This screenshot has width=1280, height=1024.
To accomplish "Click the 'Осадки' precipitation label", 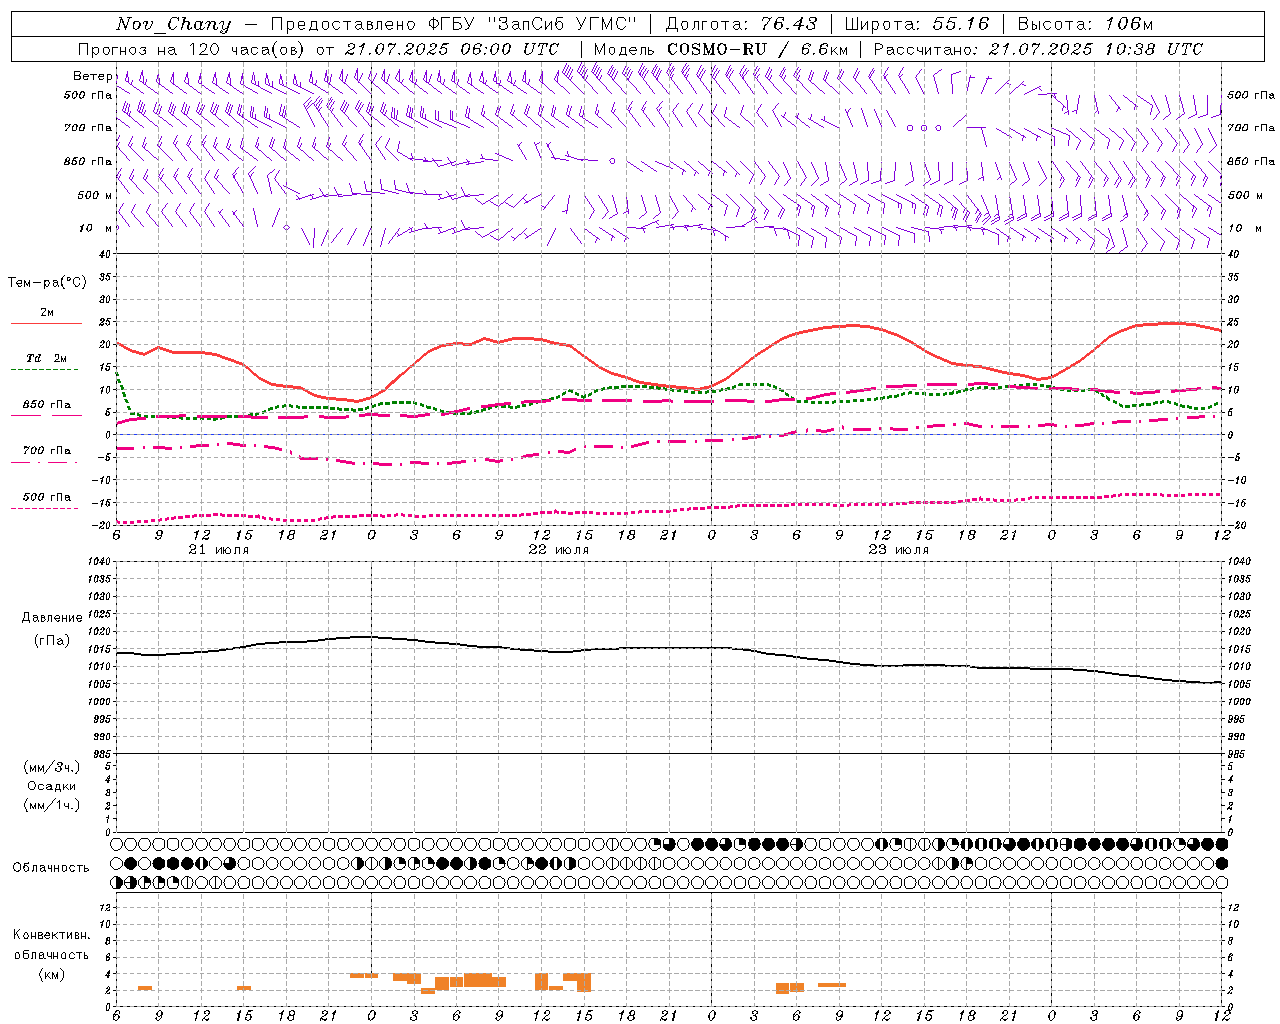I will (52, 786).
